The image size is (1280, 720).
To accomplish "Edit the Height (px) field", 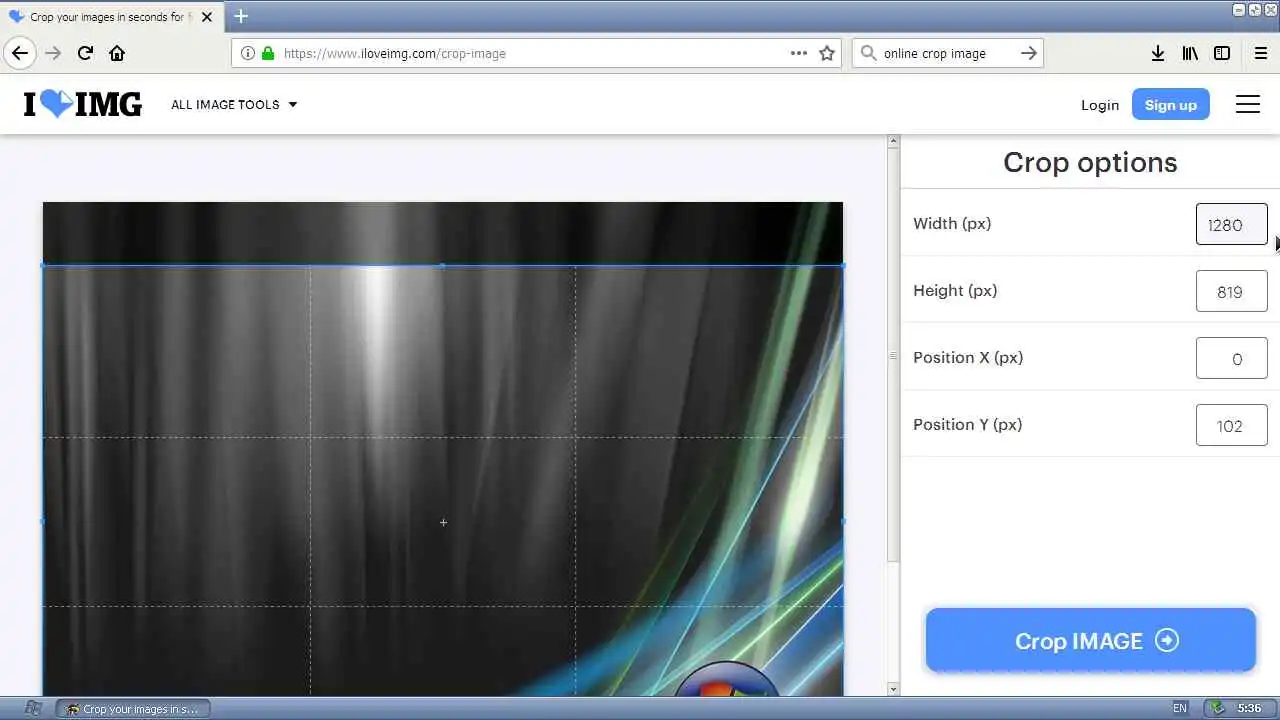I will 1232,291.
